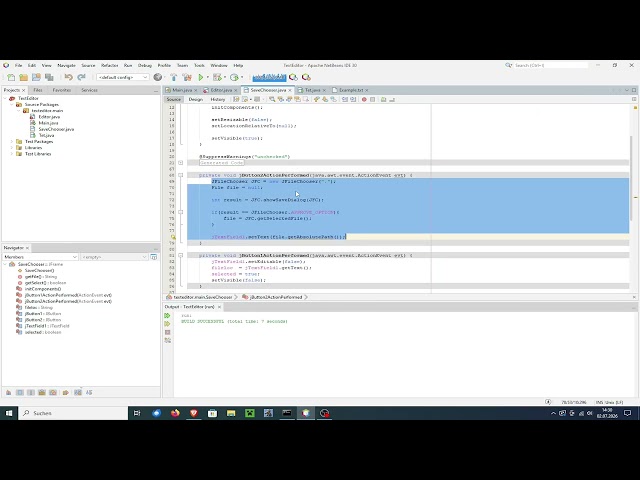The width and height of the screenshot is (640, 480).
Task: Click the Navigator javadoc window icon
Action: [x=153, y=257]
